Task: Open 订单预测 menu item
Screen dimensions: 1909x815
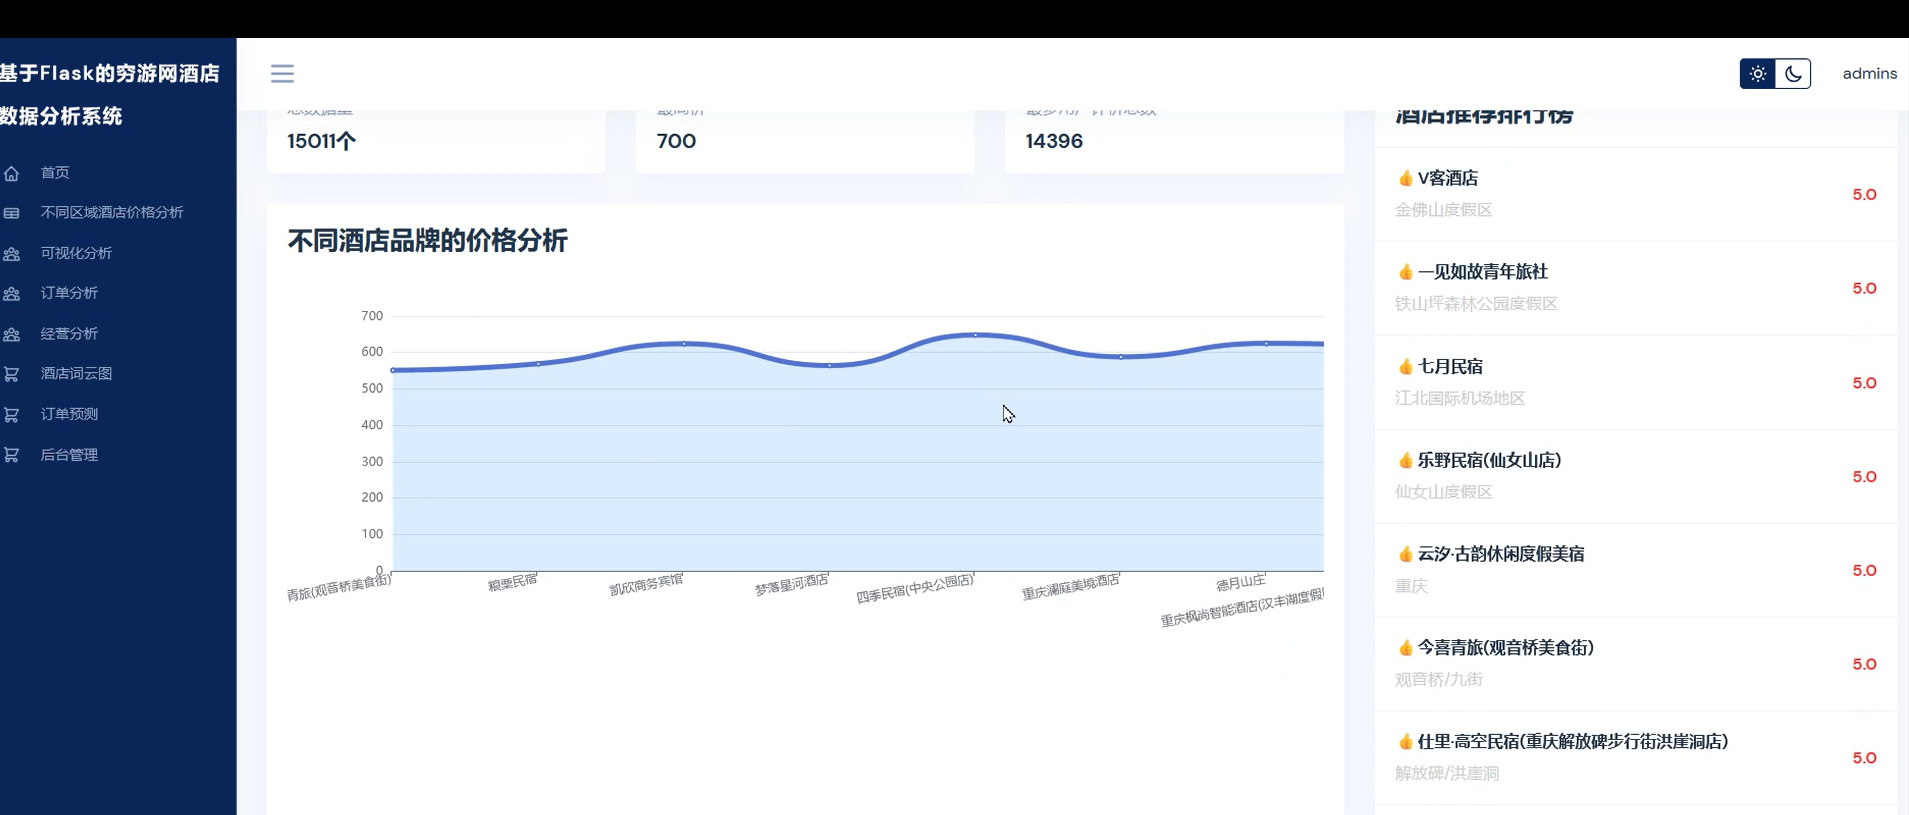Action: 69,413
